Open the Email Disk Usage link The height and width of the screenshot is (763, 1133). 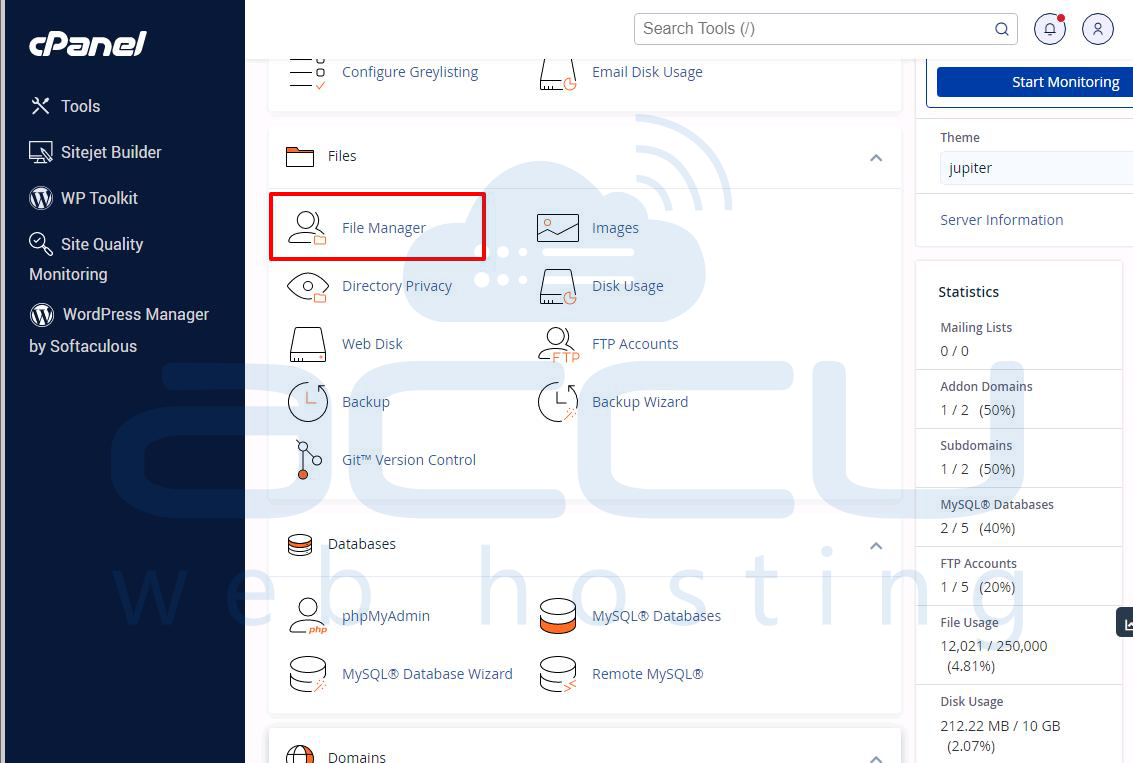647,72
